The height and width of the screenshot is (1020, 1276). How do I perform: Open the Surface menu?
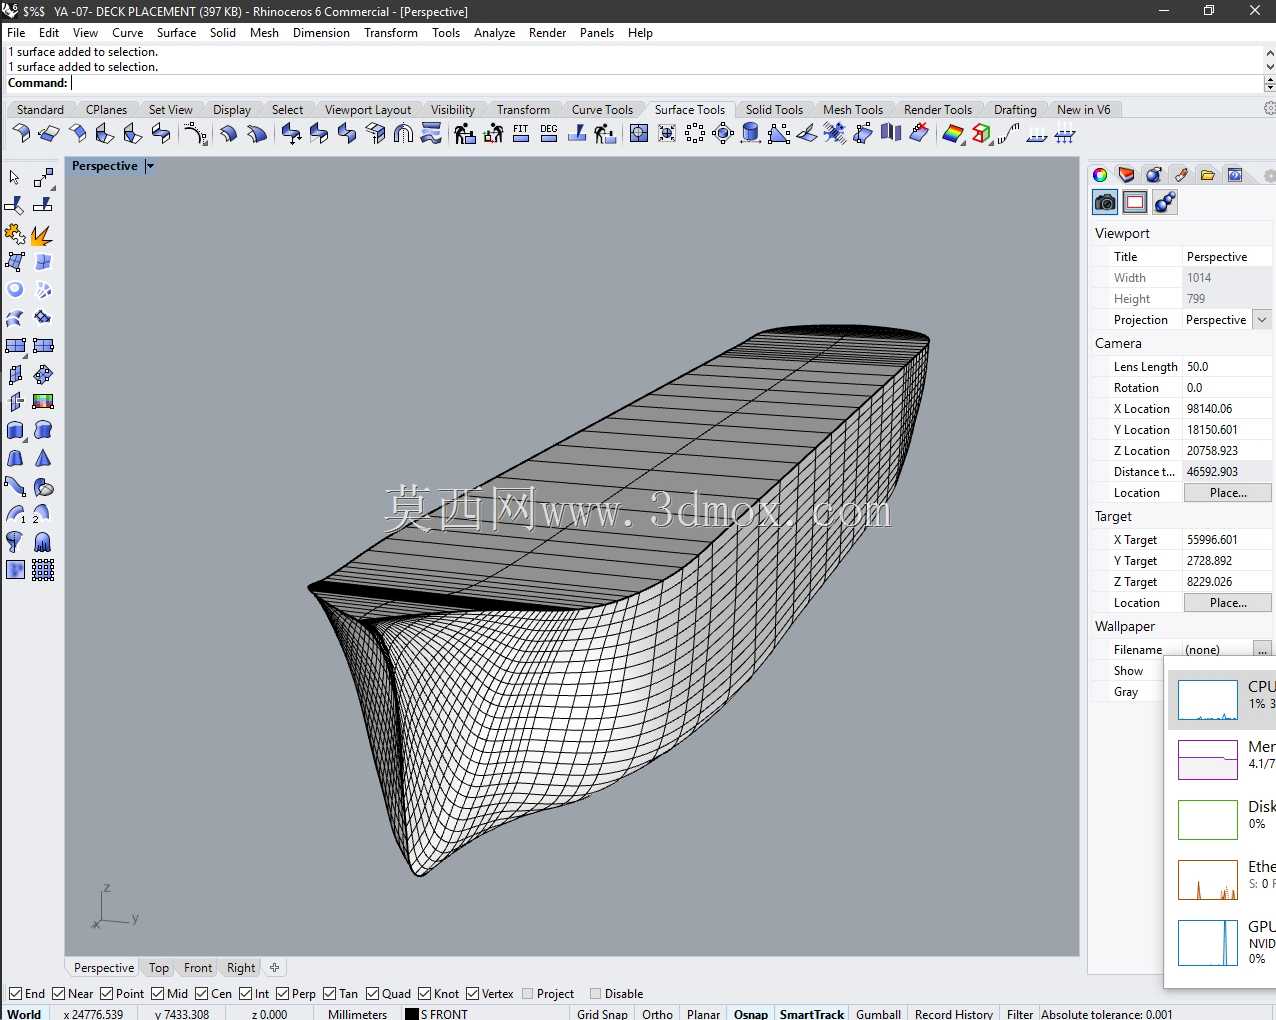pyautogui.click(x=176, y=33)
